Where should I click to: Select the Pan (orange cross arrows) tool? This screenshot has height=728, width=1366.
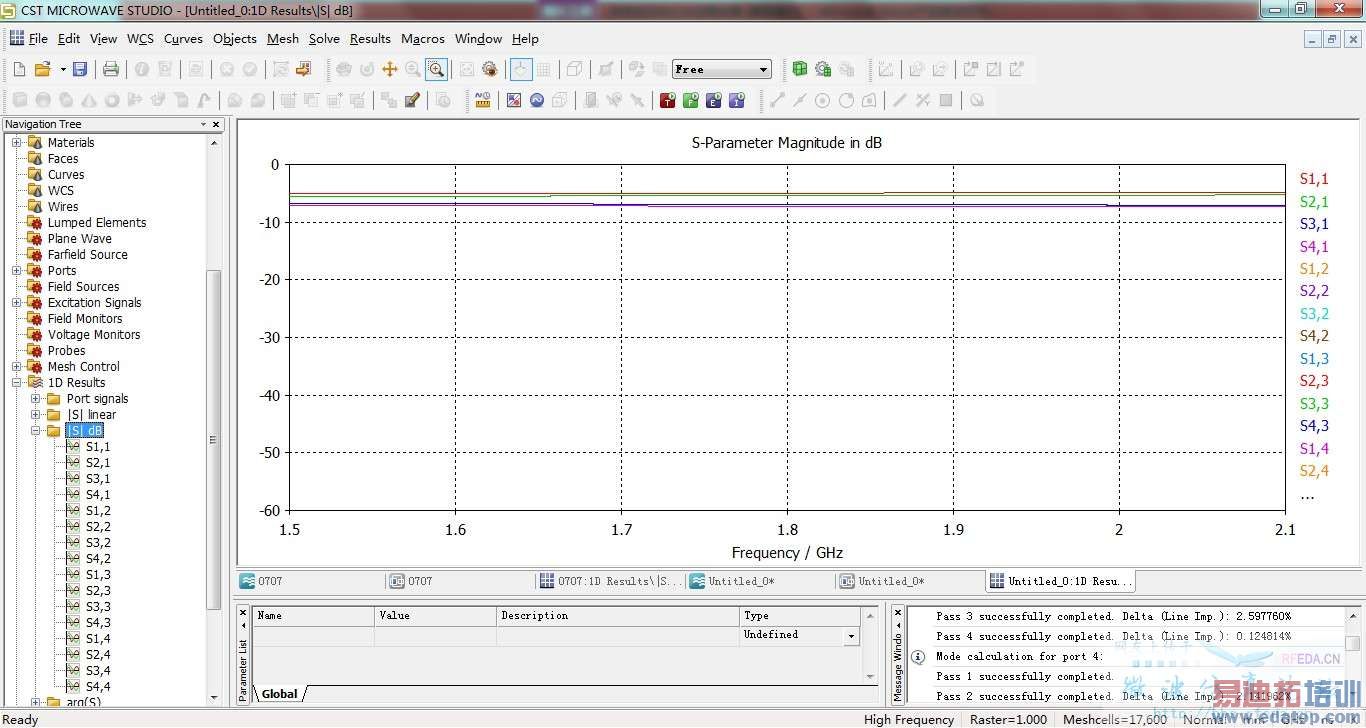click(x=390, y=69)
